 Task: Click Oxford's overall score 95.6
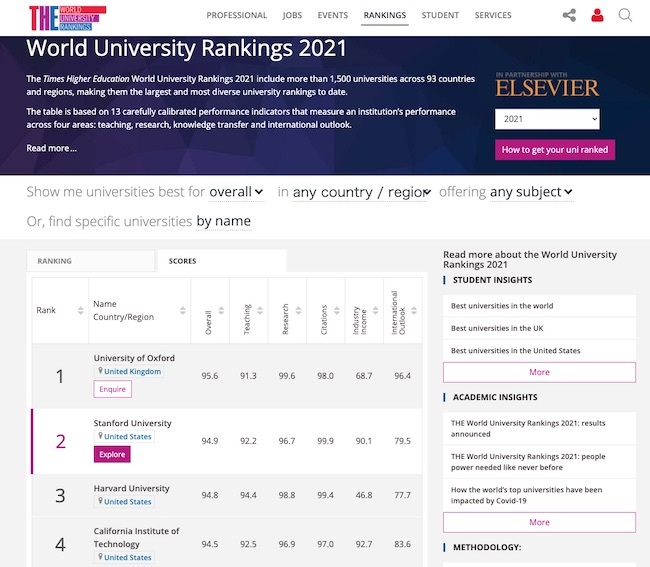pos(210,376)
